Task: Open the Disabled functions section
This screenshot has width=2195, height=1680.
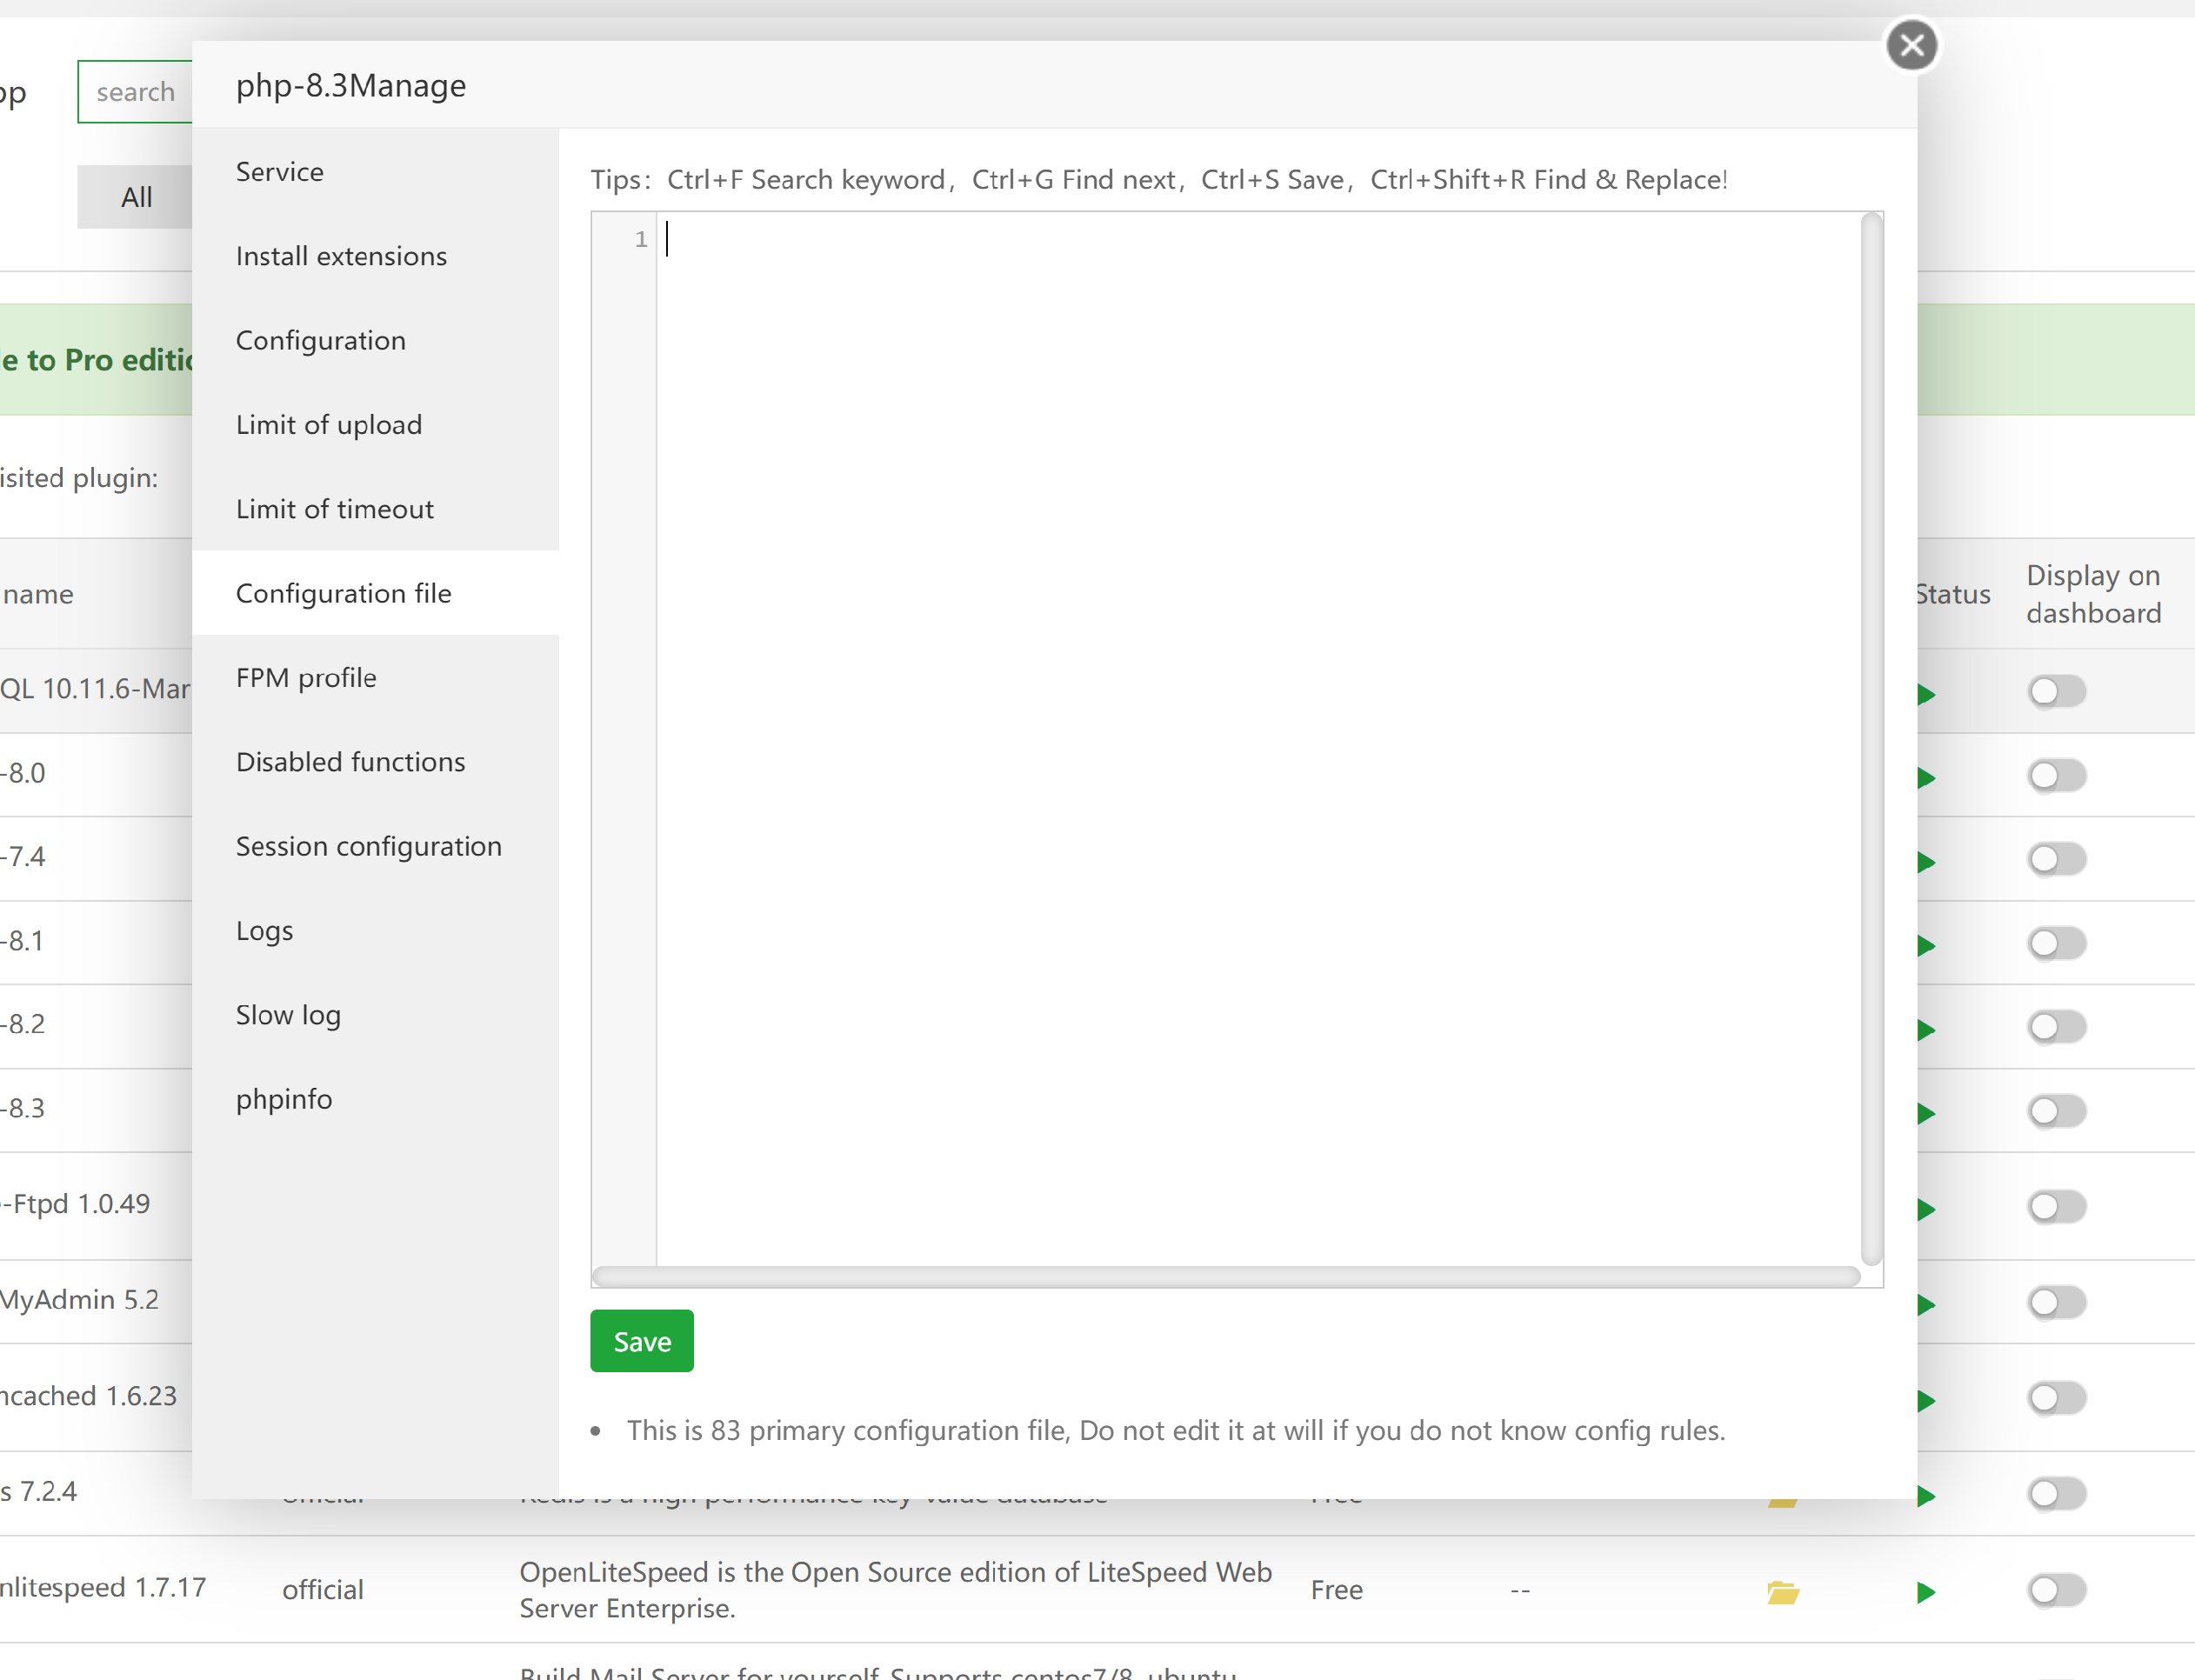Action: tap(350, 762)
